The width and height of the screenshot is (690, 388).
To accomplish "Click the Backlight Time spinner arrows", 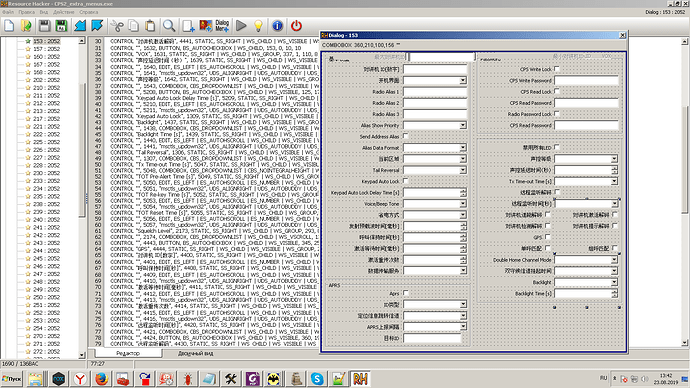I will (615, 293).
